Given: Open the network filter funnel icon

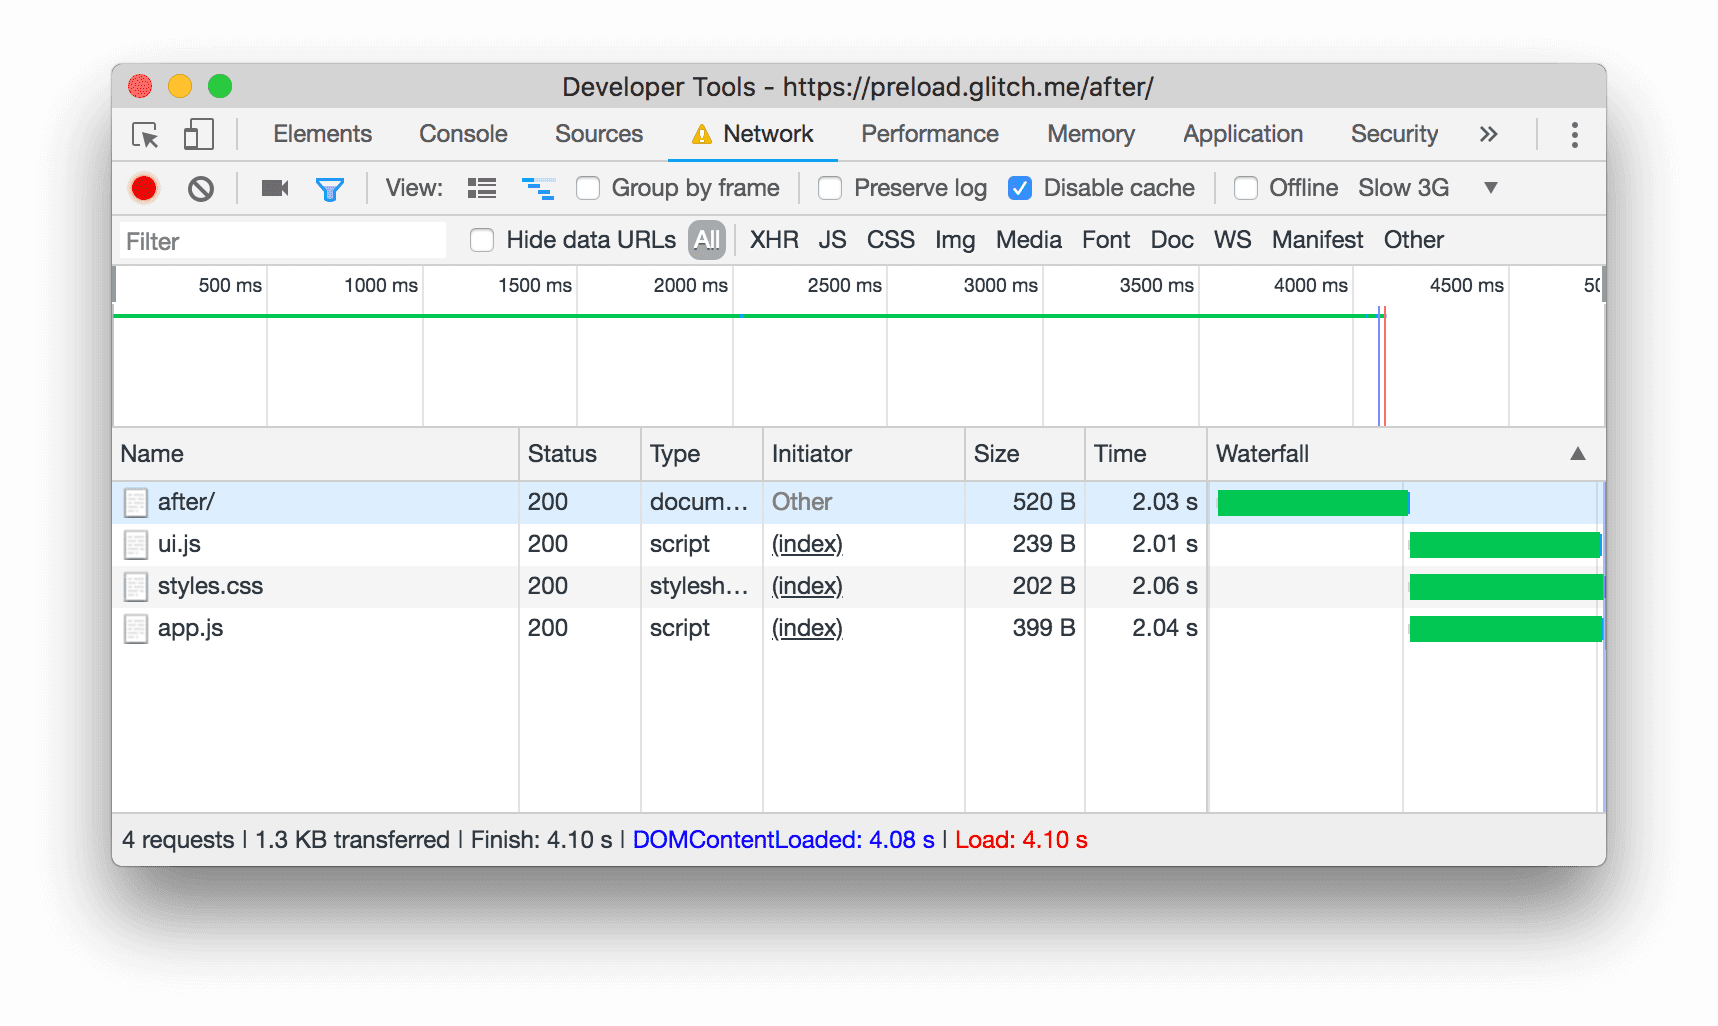Looking at the screenshot, I should [331, 188].
